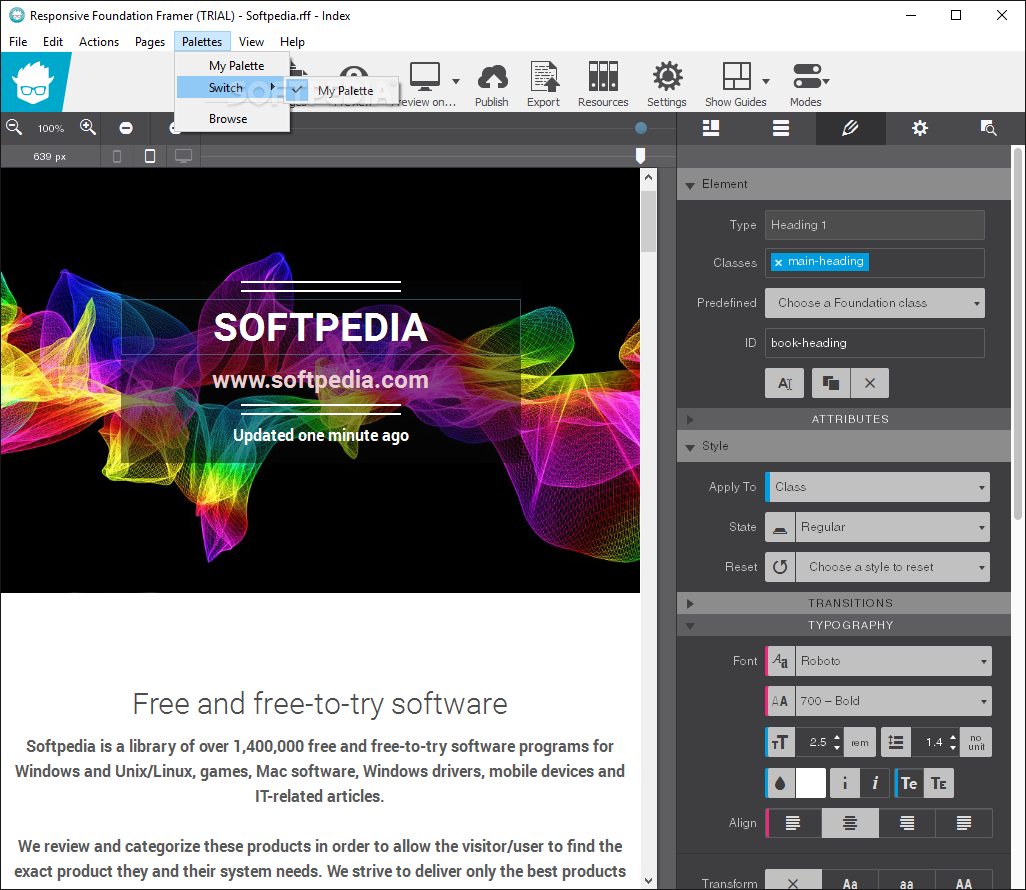
Task: Toggle italic text style
Action: (x=875, y=783)
